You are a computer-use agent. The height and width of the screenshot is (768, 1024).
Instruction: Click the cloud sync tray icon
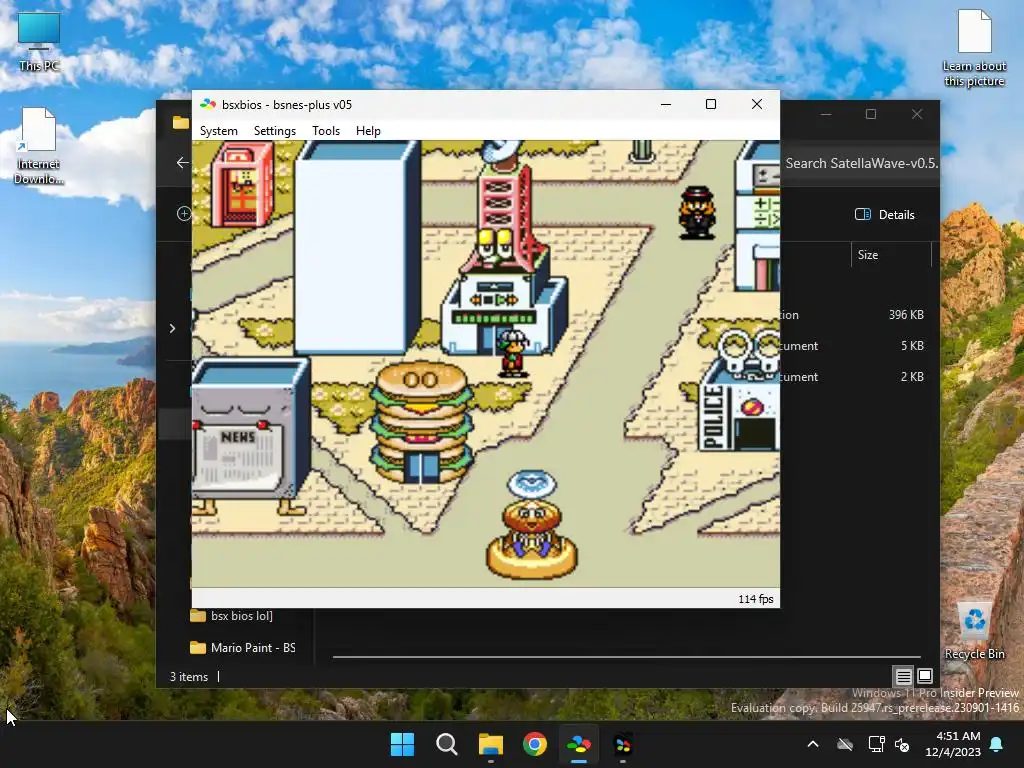pos(845,744)
